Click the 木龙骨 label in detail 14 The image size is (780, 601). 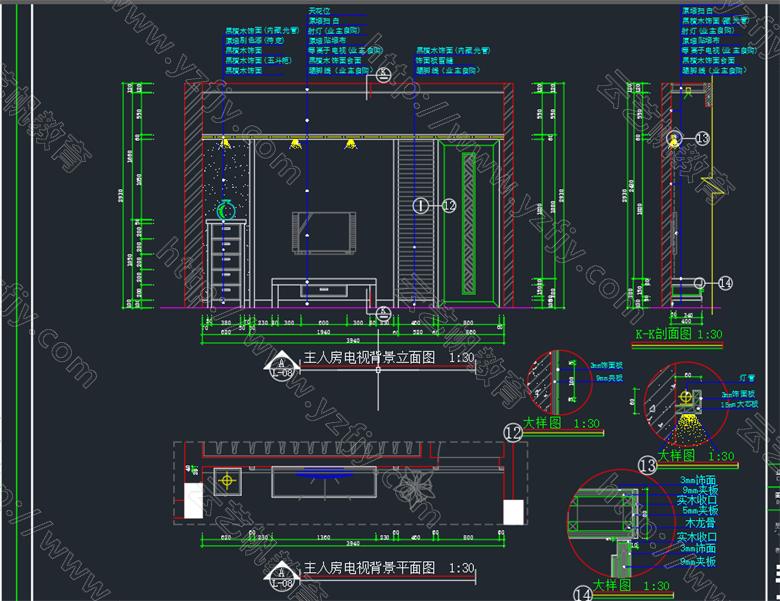700,522
